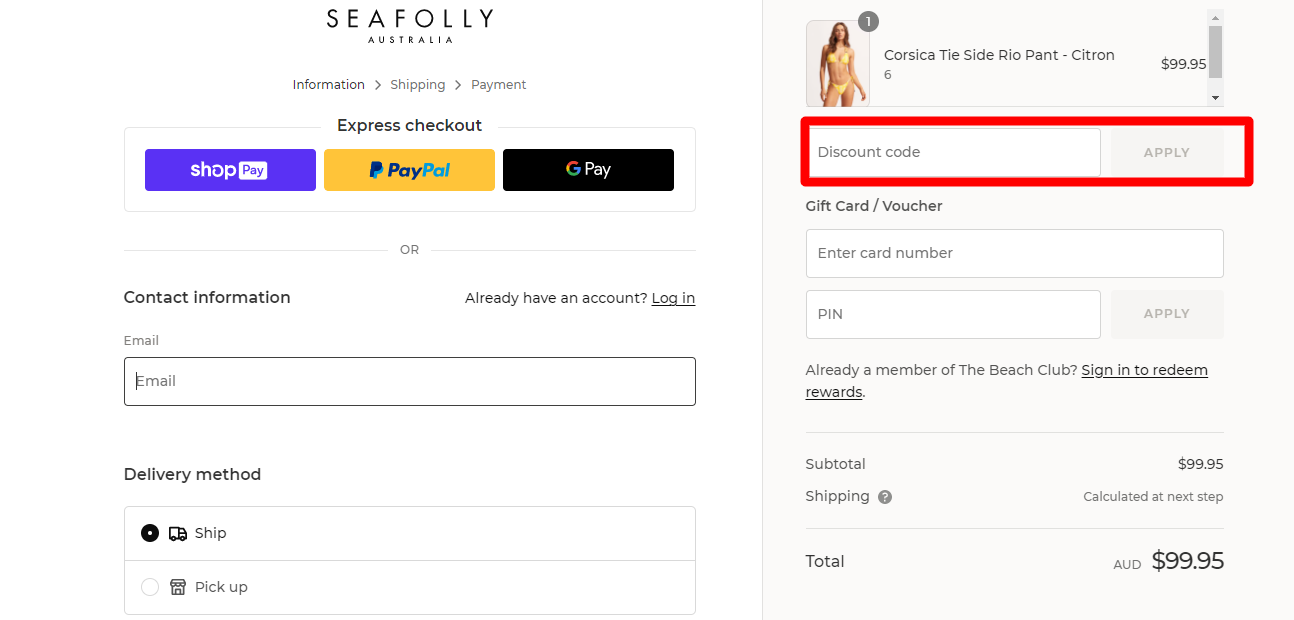Apply the gift card voucher
Image resolution: width=1294 pixels, height=620 pixels.
coord(1166,313)
